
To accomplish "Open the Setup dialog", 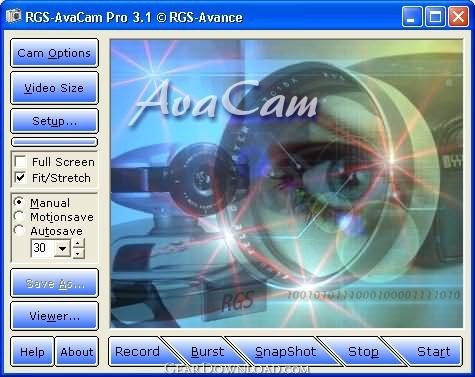I will (54, 121).
